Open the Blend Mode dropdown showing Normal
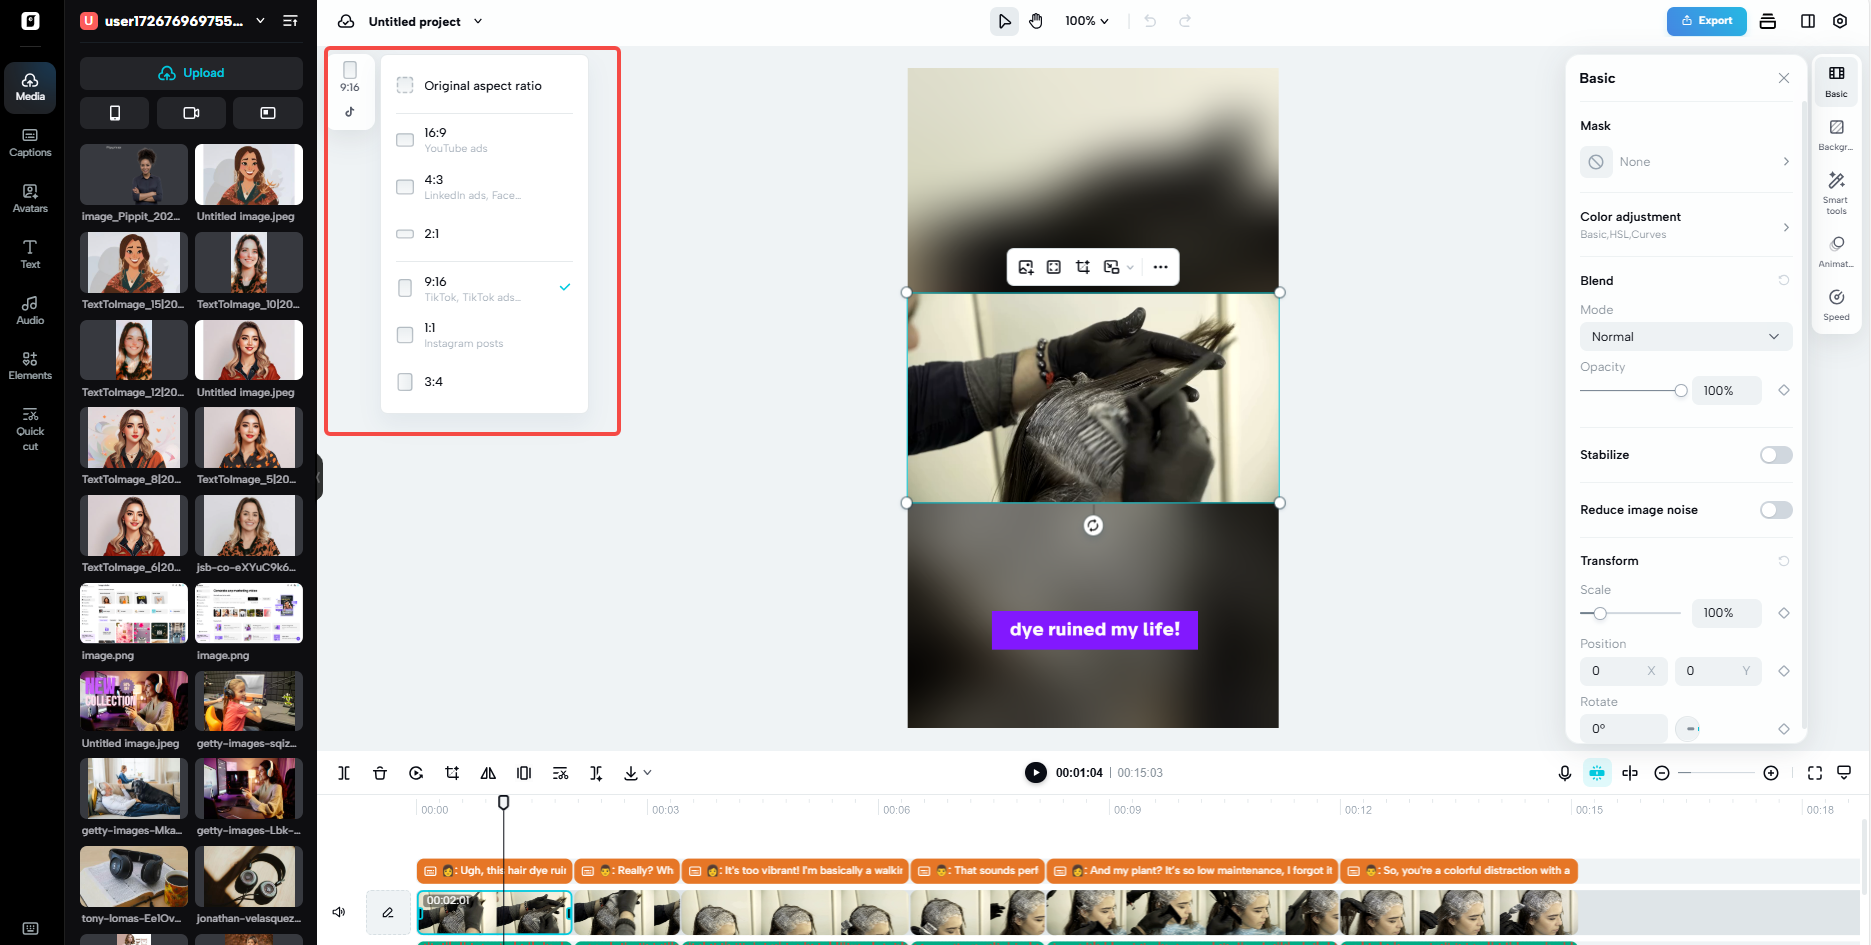 click(x=1686, y=336)
